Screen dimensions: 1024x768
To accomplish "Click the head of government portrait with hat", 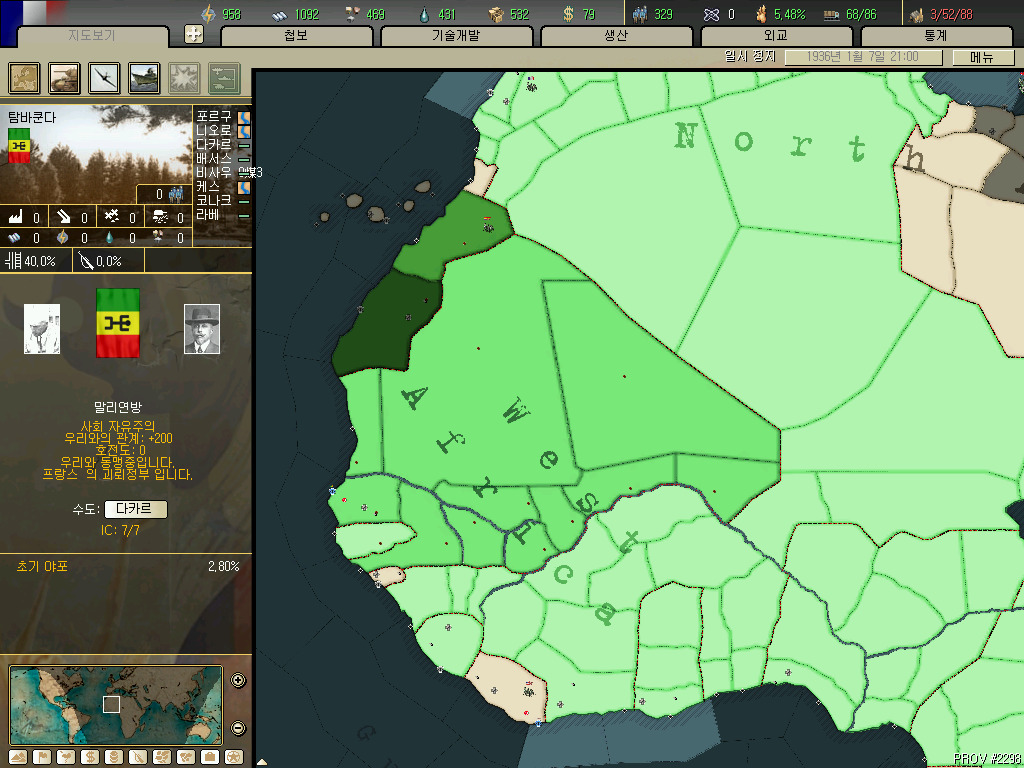I will pyautogui.click(x=202, y=328).
